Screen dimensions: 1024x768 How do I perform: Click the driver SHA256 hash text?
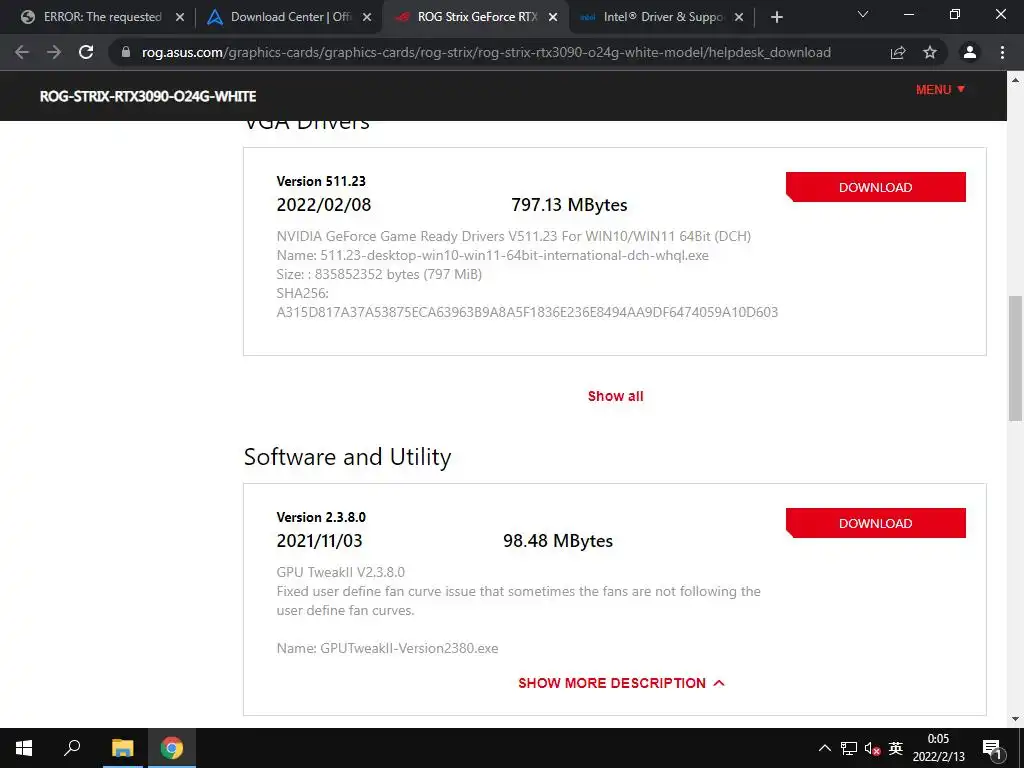[x=527, y=312]
